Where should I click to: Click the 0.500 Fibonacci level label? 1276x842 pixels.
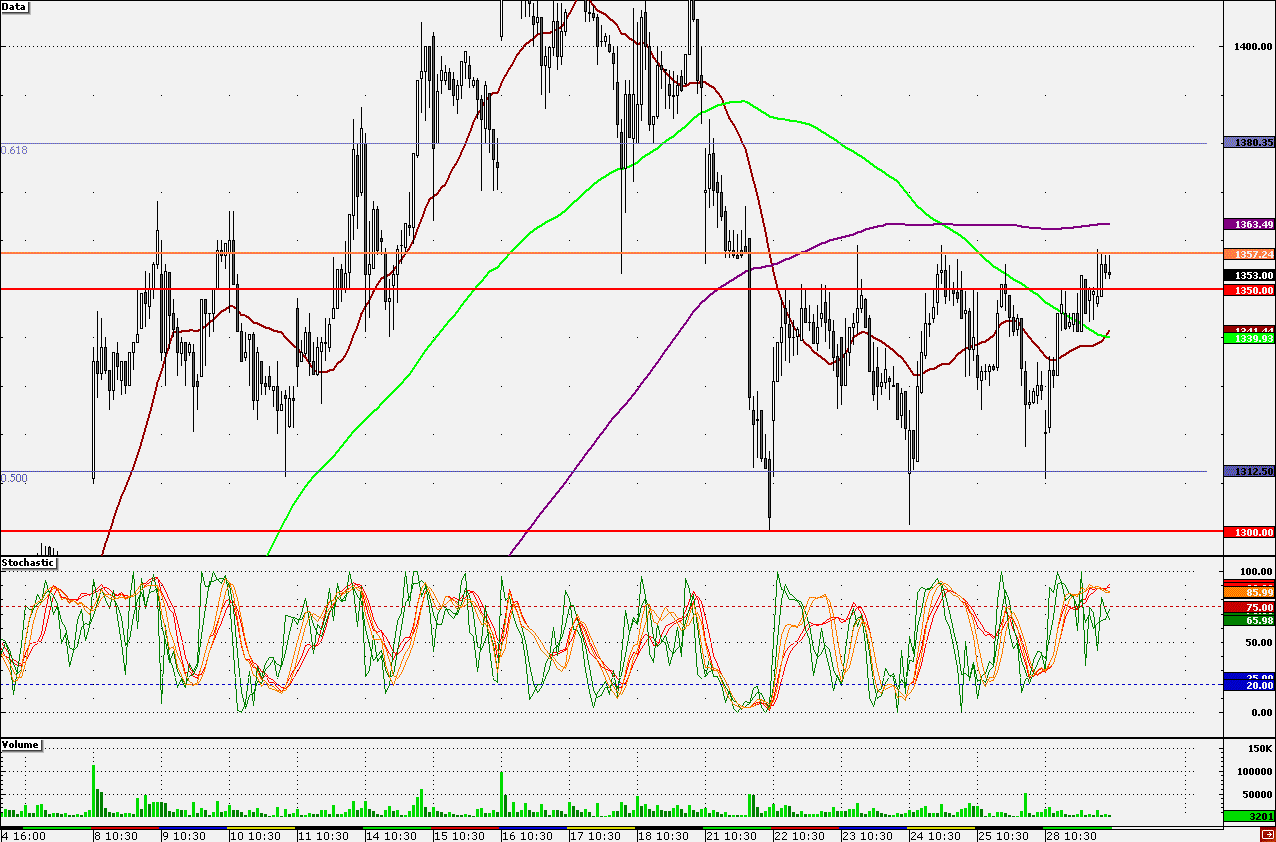click(x=15, y=478)
